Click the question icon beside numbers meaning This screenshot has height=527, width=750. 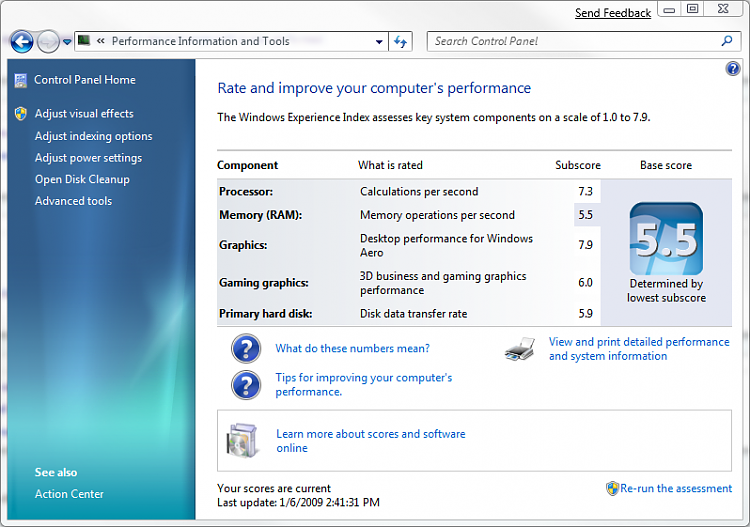(x=246, y=349)
